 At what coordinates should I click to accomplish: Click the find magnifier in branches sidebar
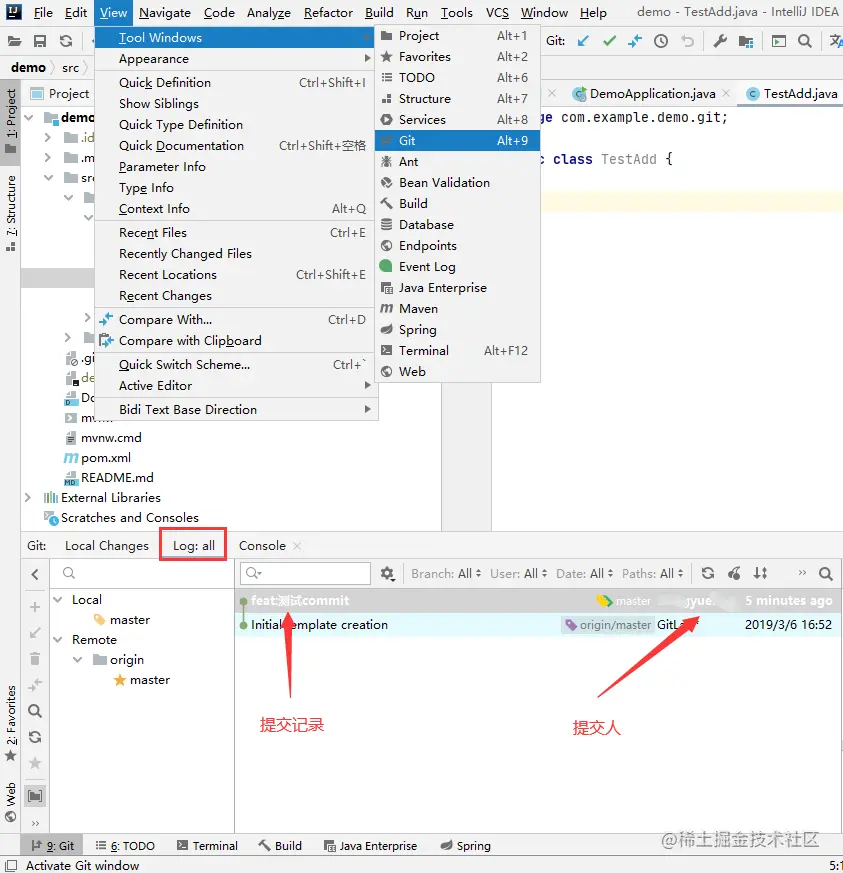pyautogui.click(x=35, y=711)
